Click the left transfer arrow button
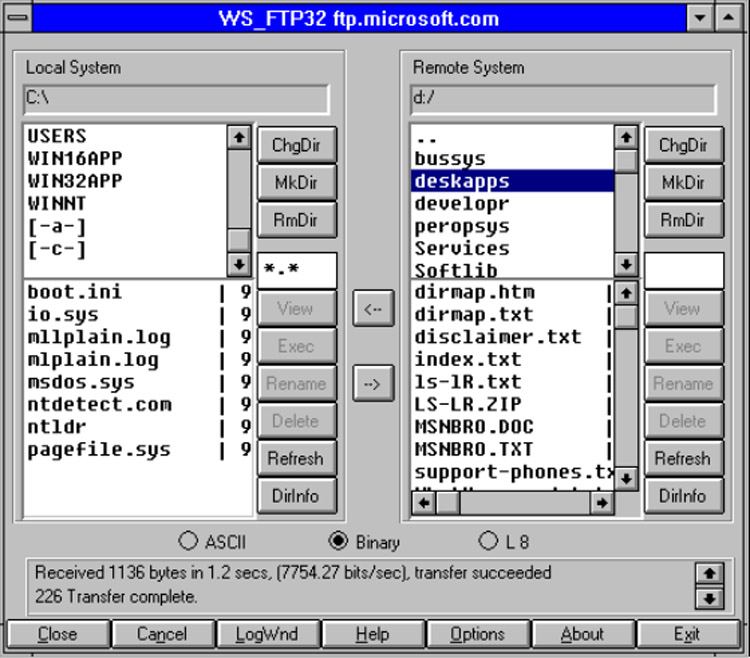The image size is (750, 658). tap(374, 308)
